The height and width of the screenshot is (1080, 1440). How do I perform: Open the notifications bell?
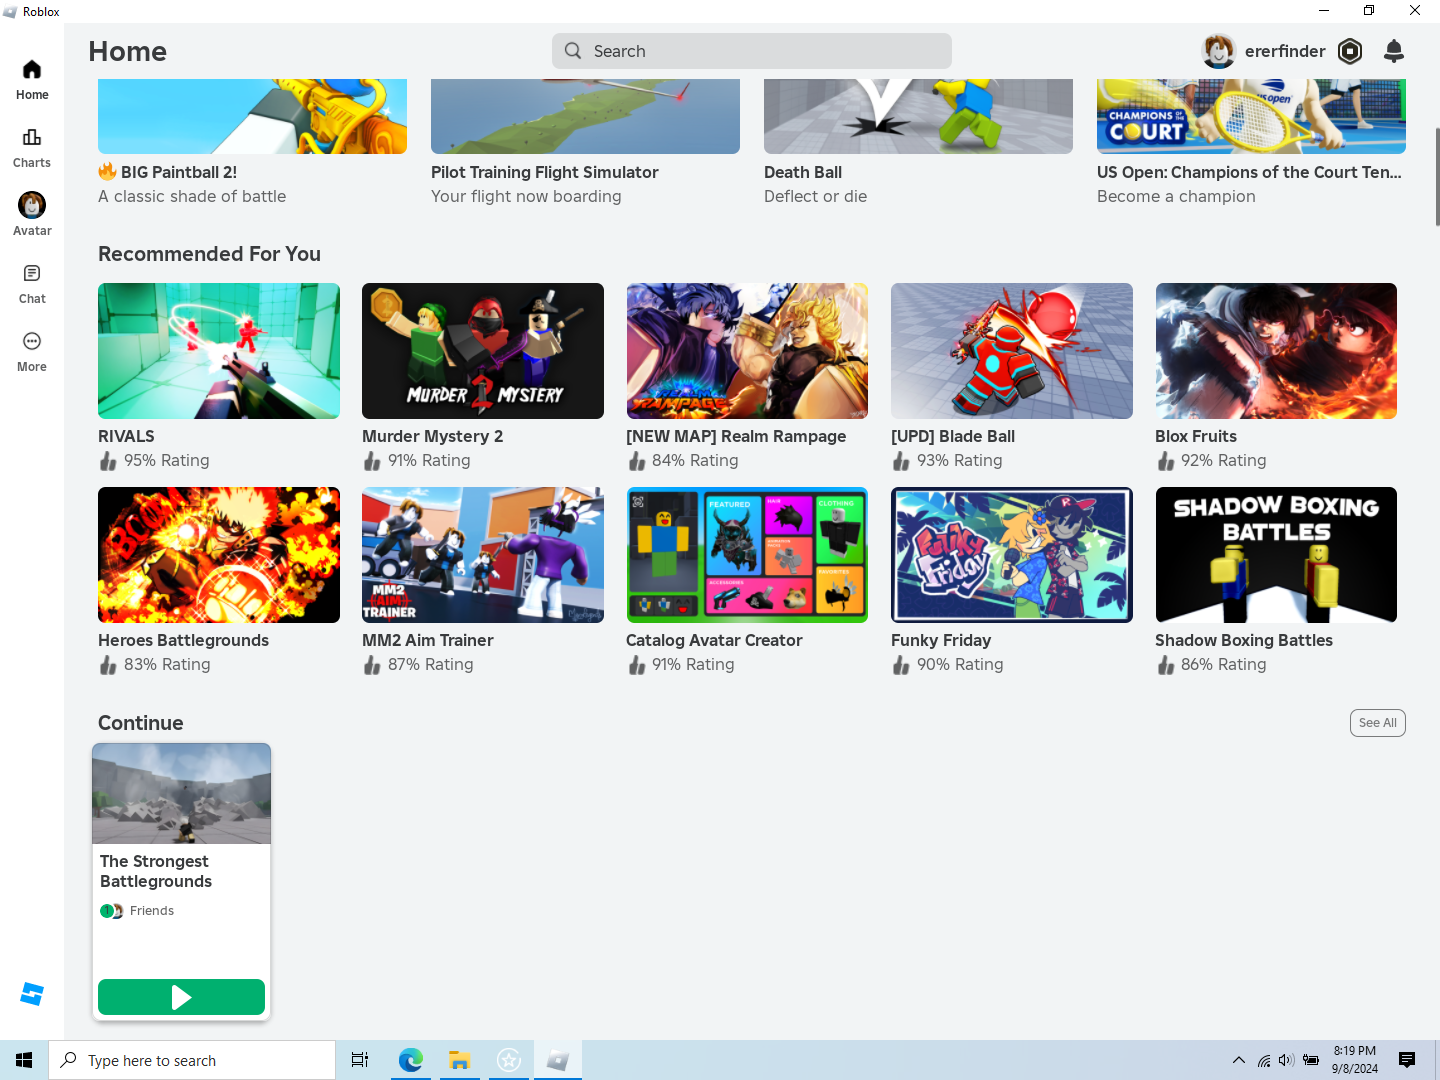pos(1394,51)
